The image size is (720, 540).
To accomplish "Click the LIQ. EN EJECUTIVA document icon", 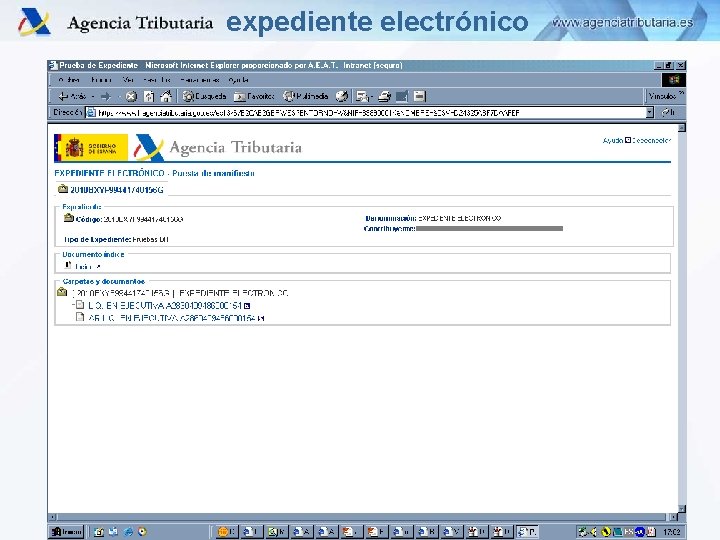I will point(80,304).
